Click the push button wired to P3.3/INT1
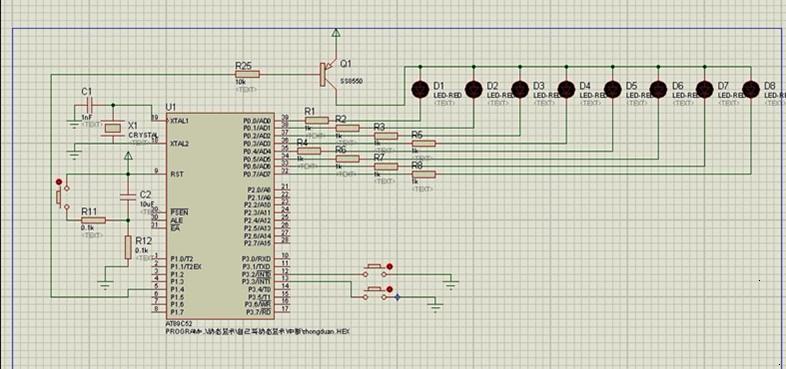The image size is (786, 369). pyautogui.click(x=374, y=293)
